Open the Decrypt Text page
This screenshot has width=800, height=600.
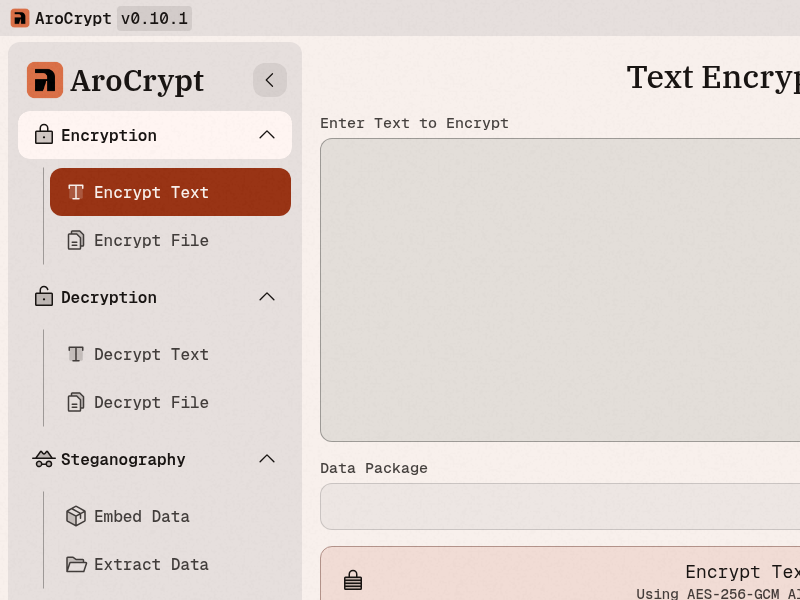[x=170, y=354]
